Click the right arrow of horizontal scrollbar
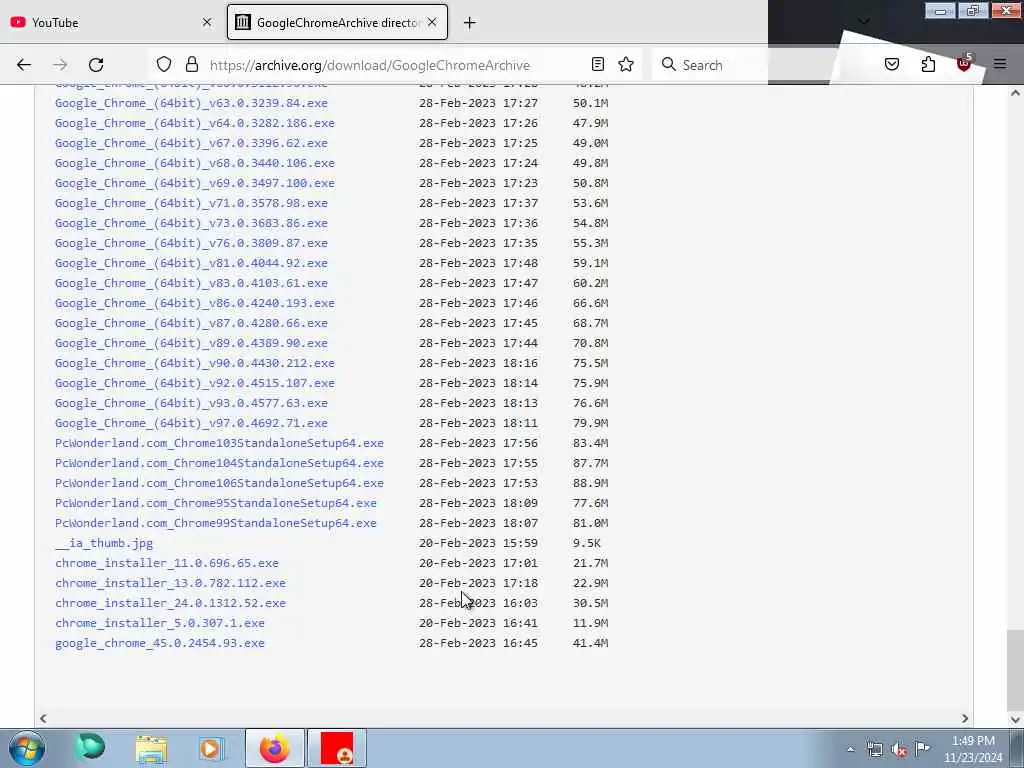1024x768 pixels. tap(965, 718)
